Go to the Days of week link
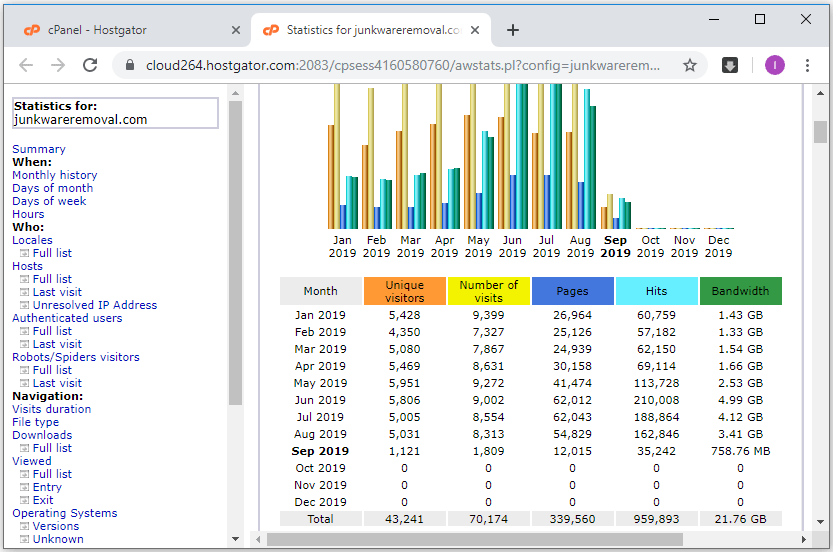Screen dimensions: 833x552 click(x=49, y=201)
